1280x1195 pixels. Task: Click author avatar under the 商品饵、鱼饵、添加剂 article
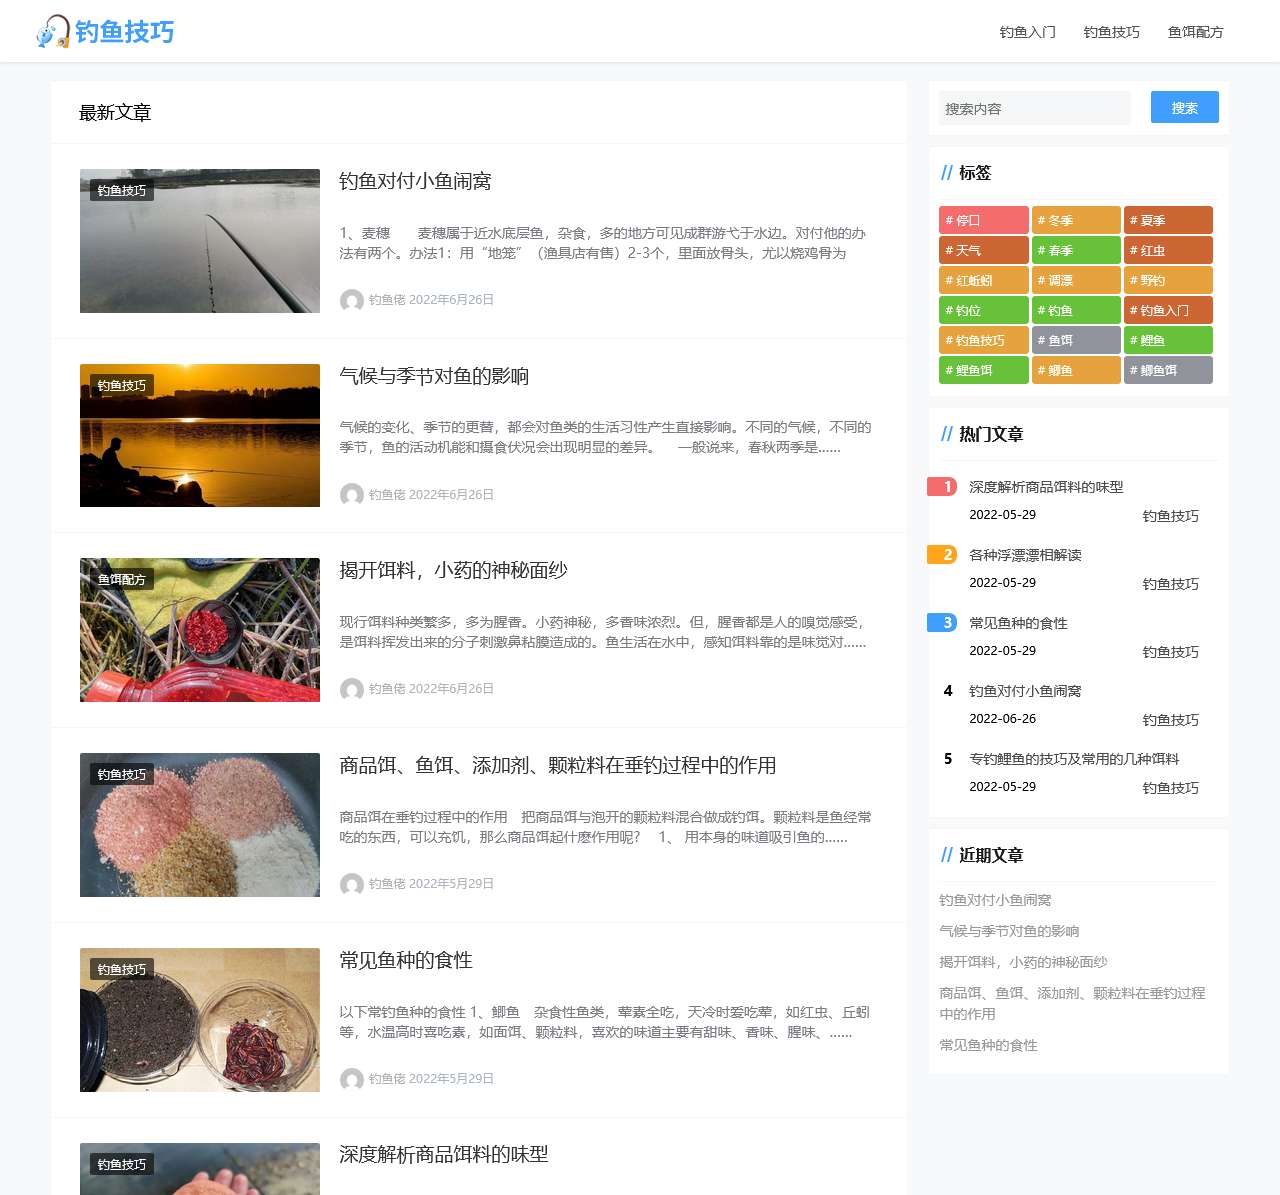click(x=351, y=884)
